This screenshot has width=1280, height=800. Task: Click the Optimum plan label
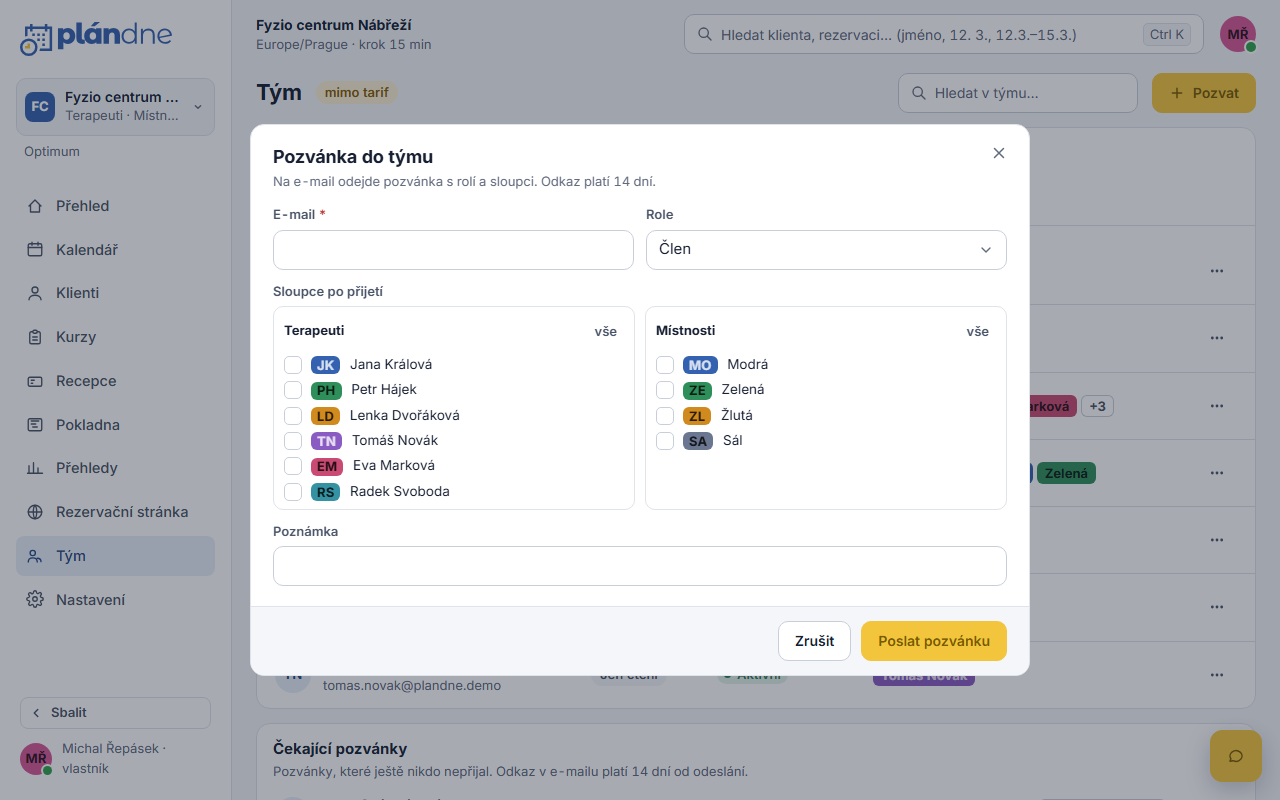(52, 152)
